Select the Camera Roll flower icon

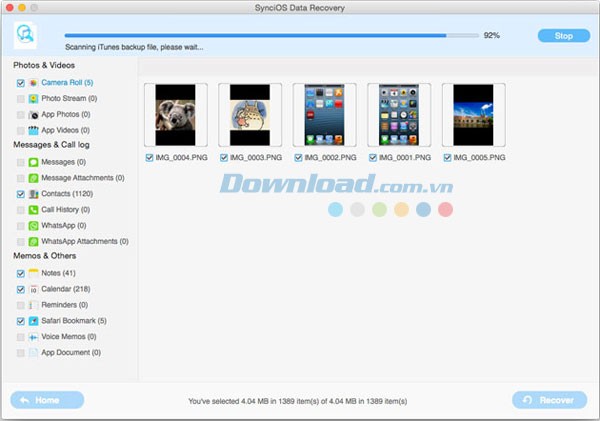pyautogui.click(x=34, y=83)
